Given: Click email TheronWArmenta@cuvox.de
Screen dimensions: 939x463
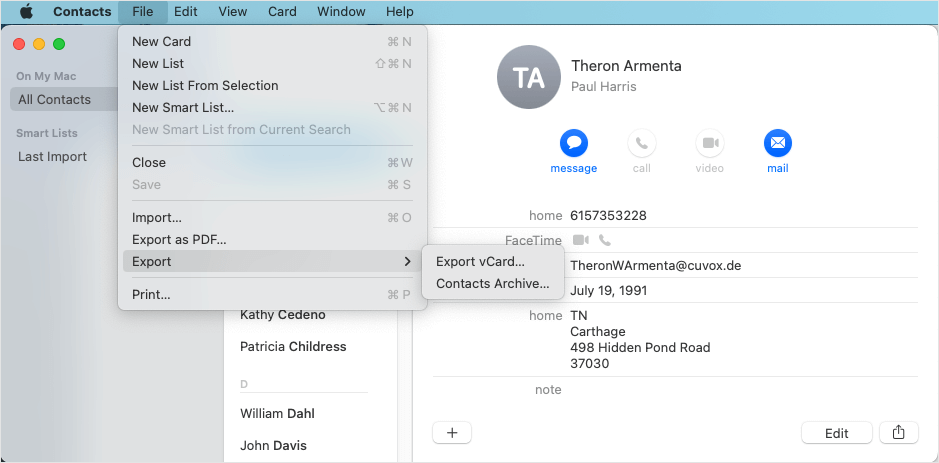Looking at the screenshot, I should click(656, 265).
